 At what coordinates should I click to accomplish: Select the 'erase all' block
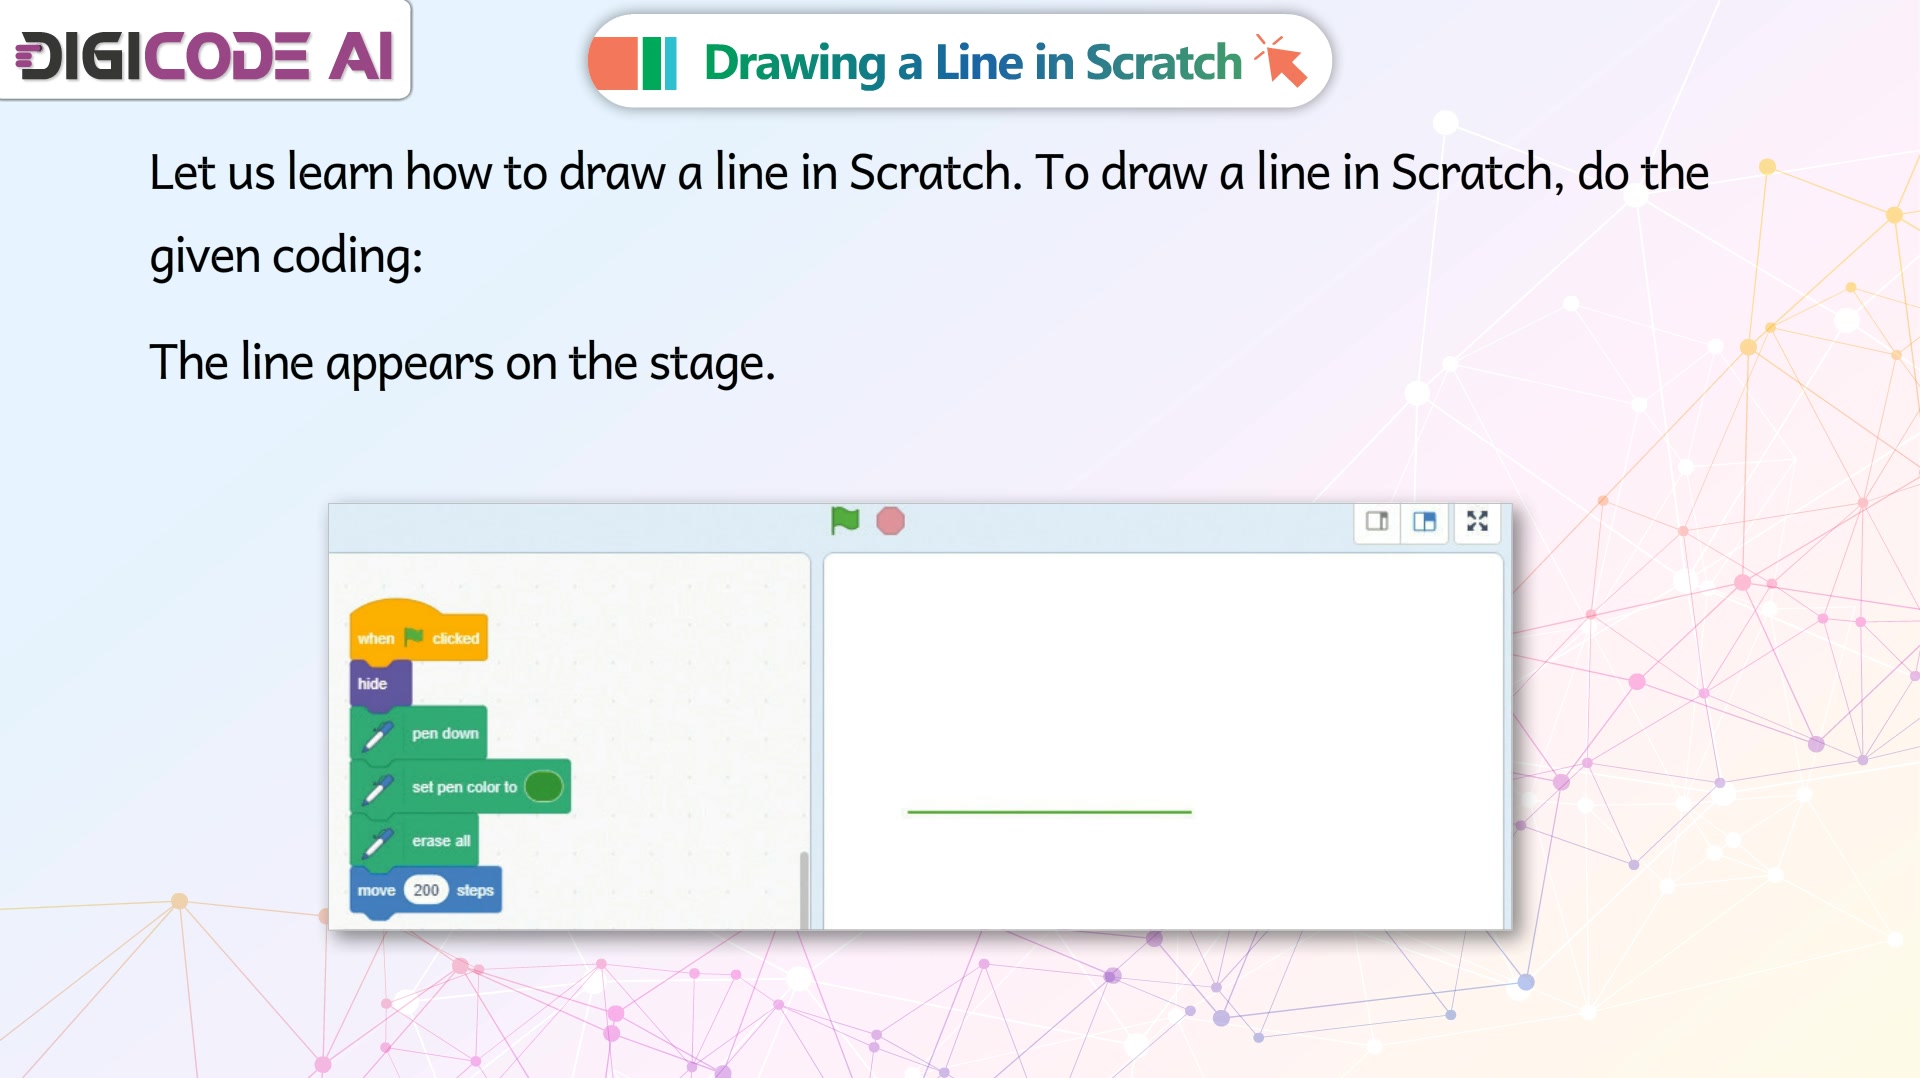[x=414, y=841]
